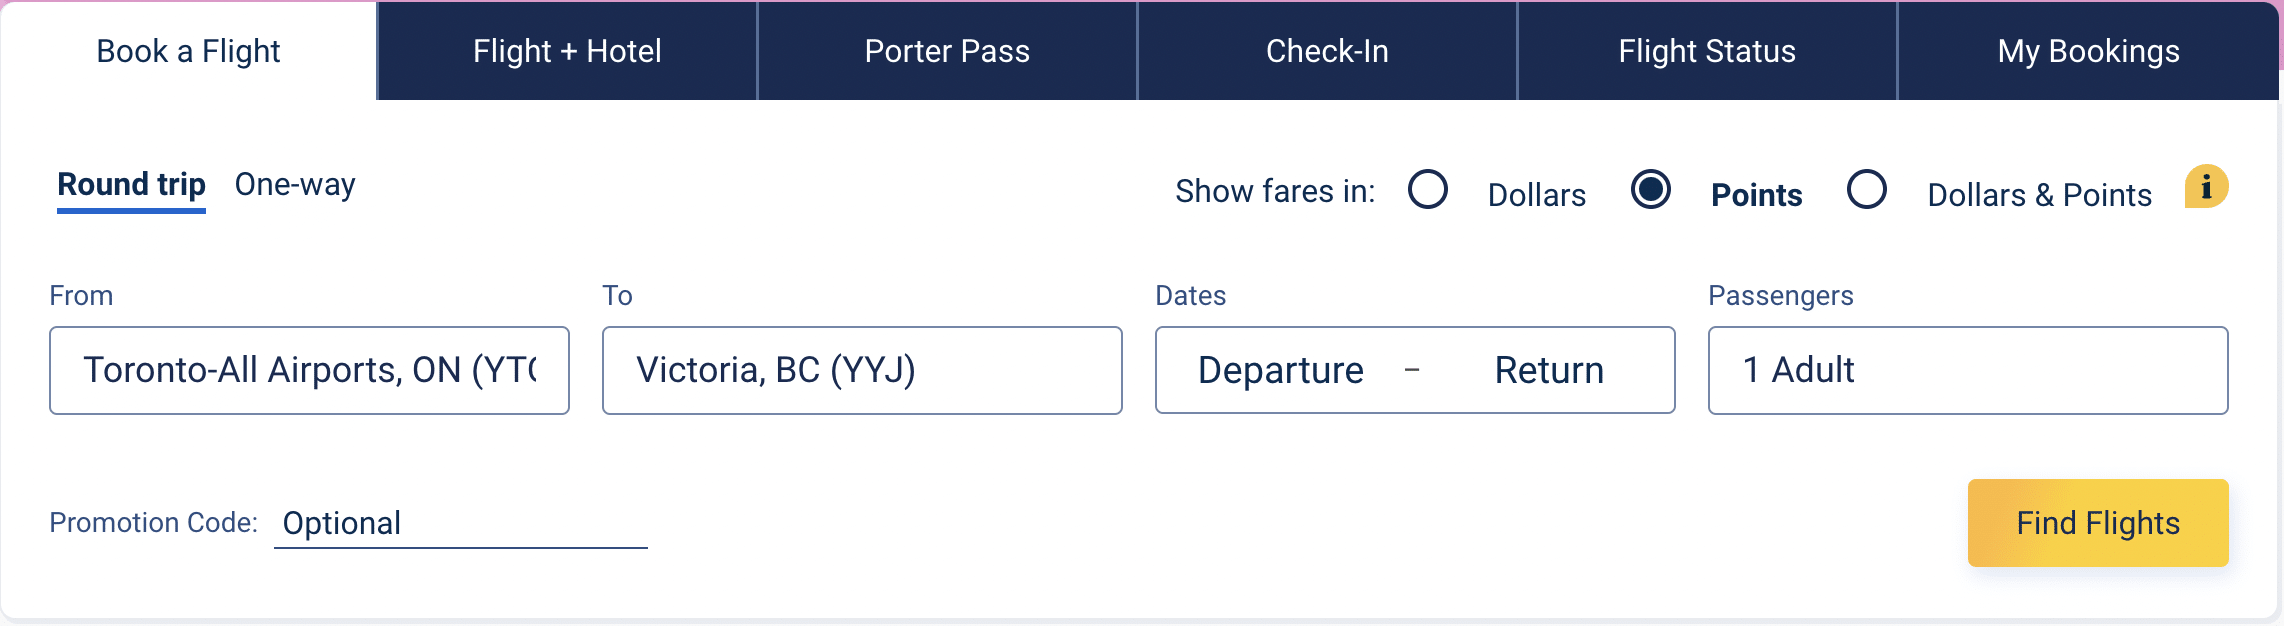
Task: Open the Porter Pass tab
Action: pyautogui.click(x=947, y=51)
